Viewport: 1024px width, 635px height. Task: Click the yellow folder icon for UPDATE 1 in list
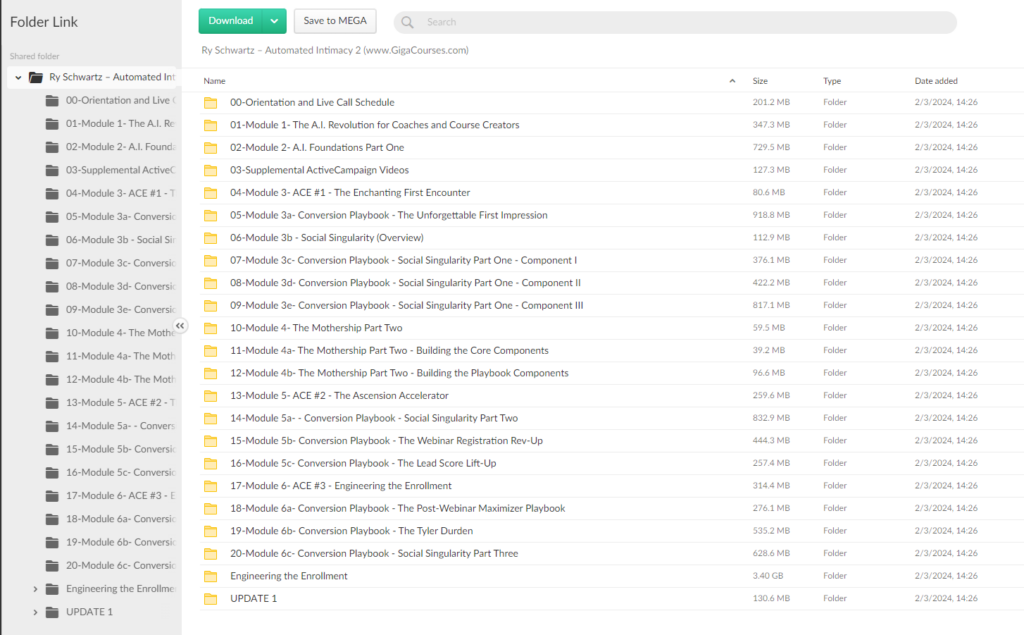pos(211,599)
